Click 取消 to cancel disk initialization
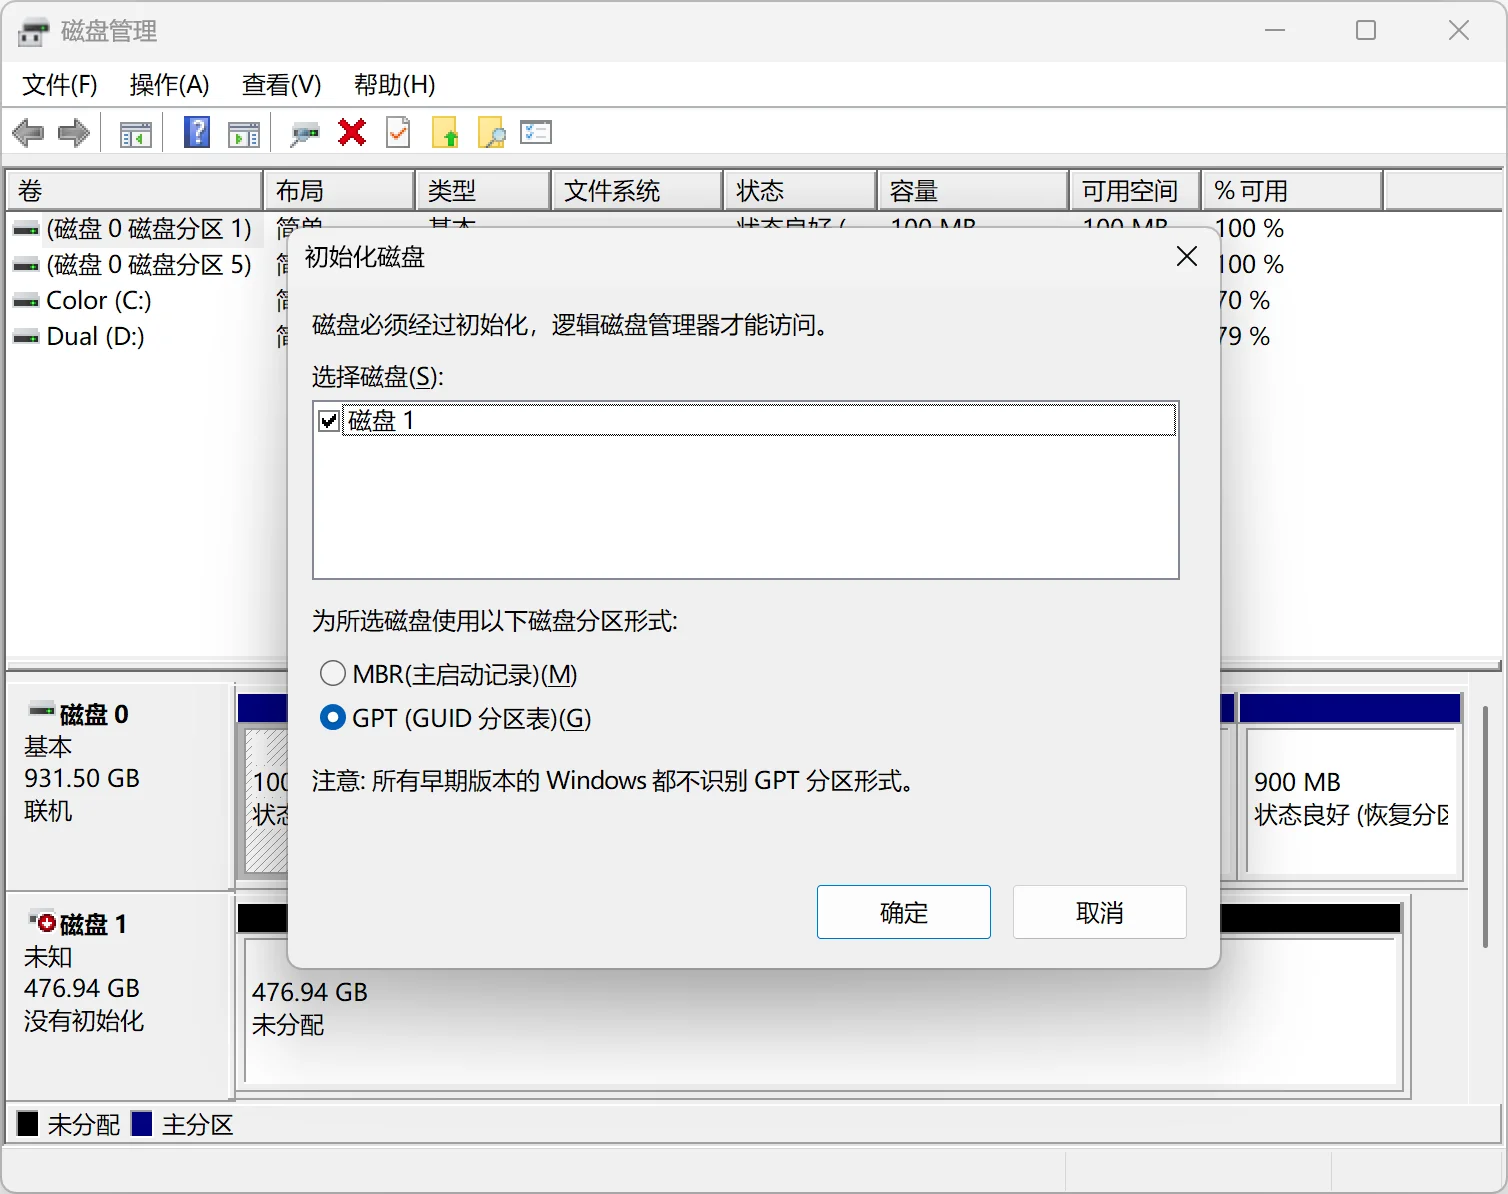 1100,912
